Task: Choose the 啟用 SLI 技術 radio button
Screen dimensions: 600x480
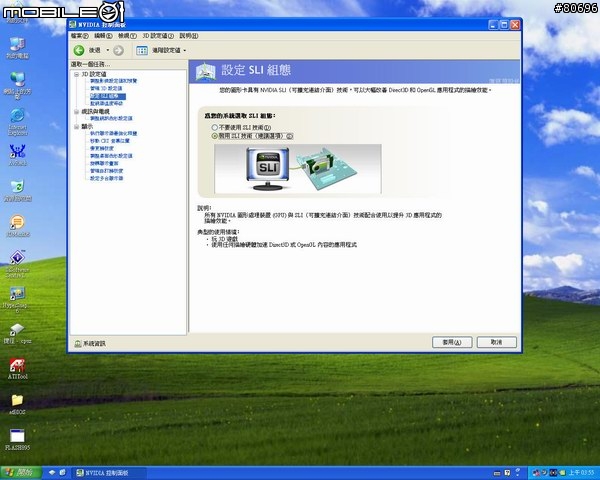Action: tap(215, 136)
